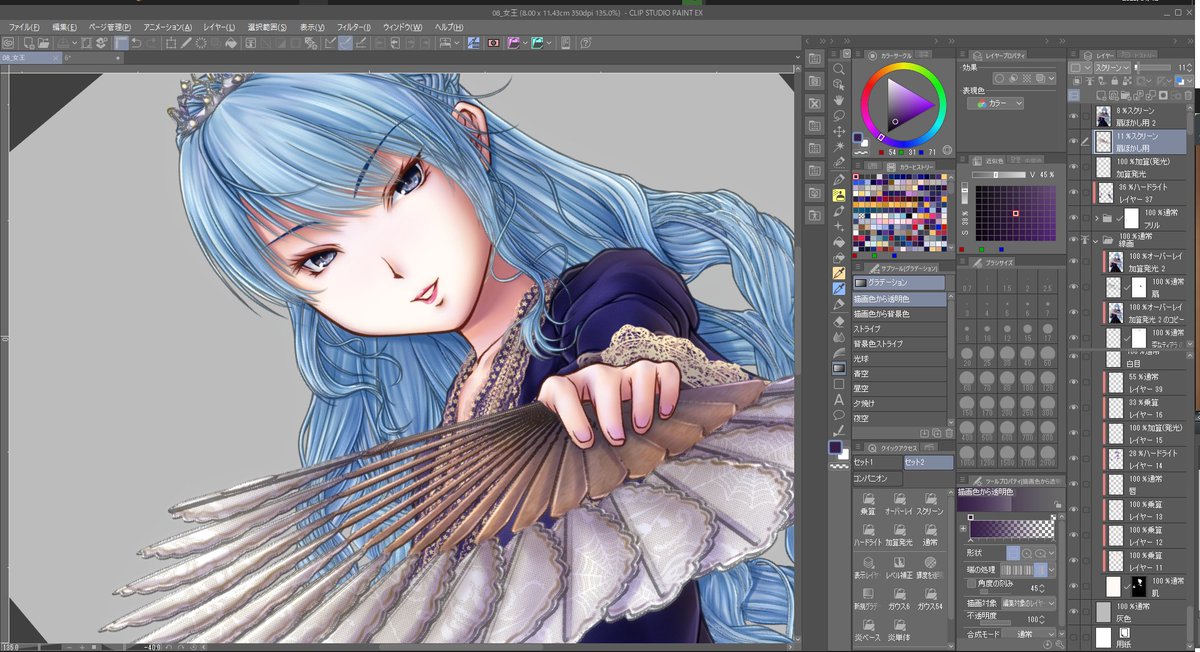Select the Figure rectangle tool
Viewport: 1200px width, 652px height.
point(839,384)
